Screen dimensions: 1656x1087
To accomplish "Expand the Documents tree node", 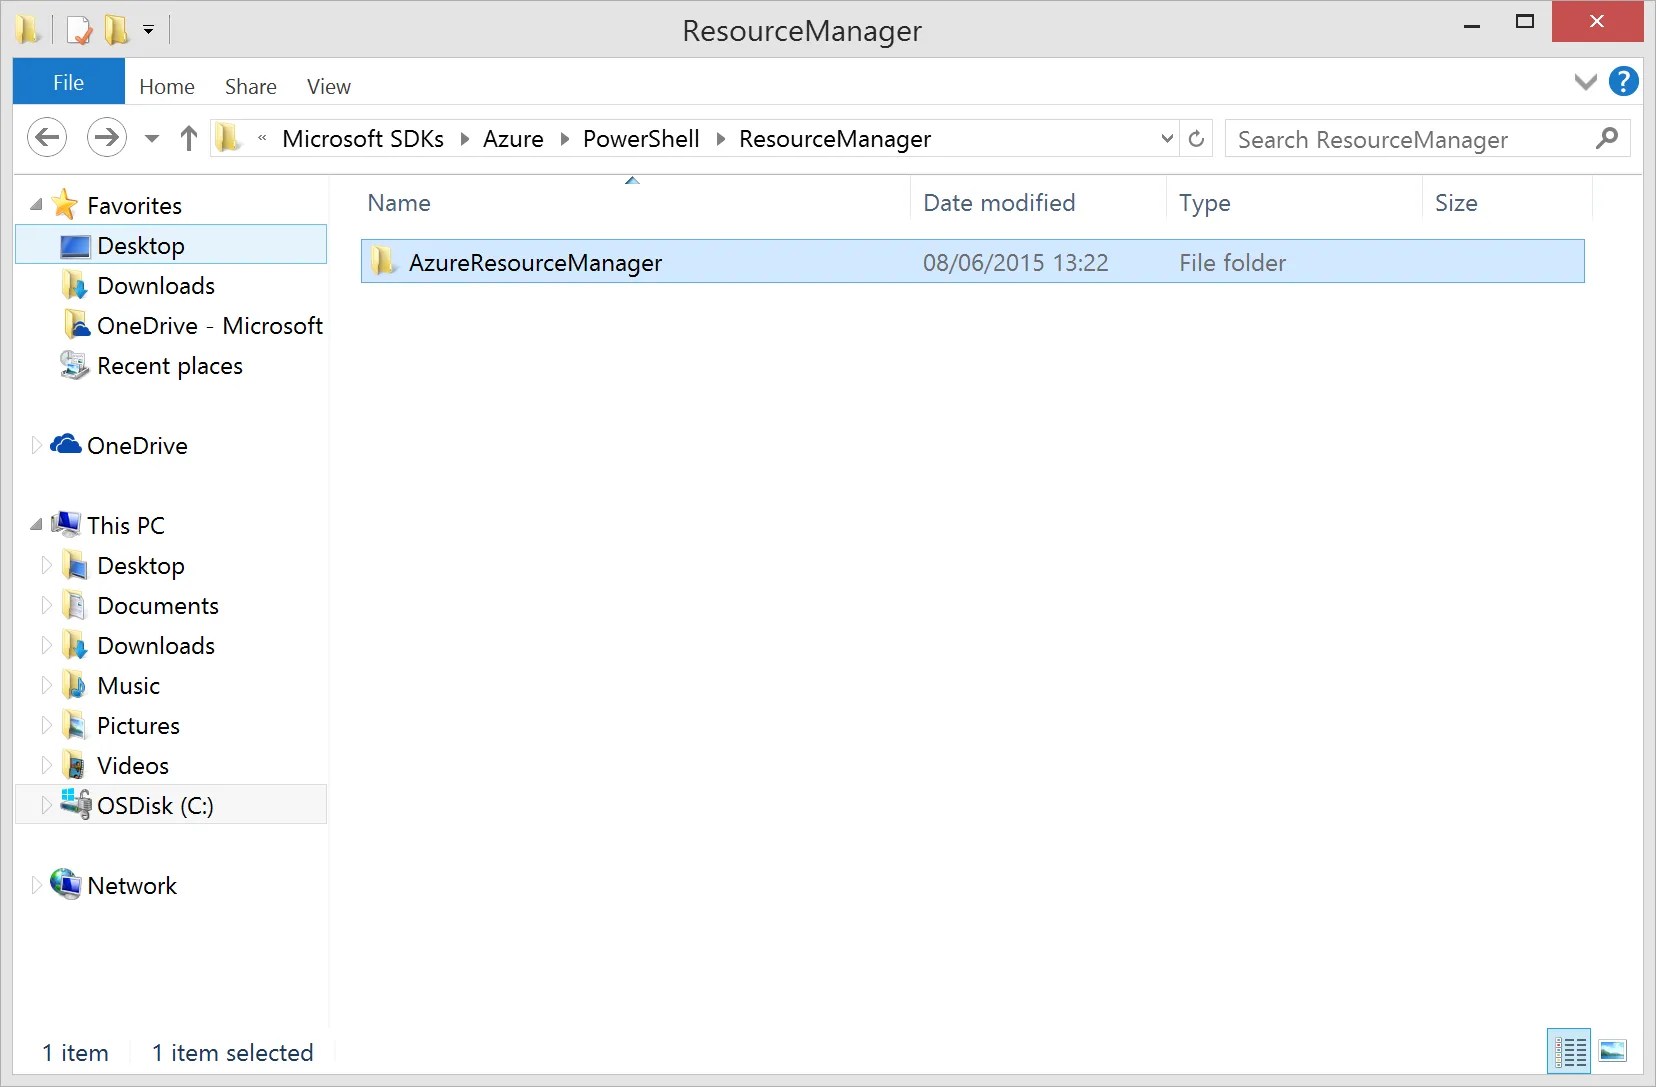I will coord(46,605).
